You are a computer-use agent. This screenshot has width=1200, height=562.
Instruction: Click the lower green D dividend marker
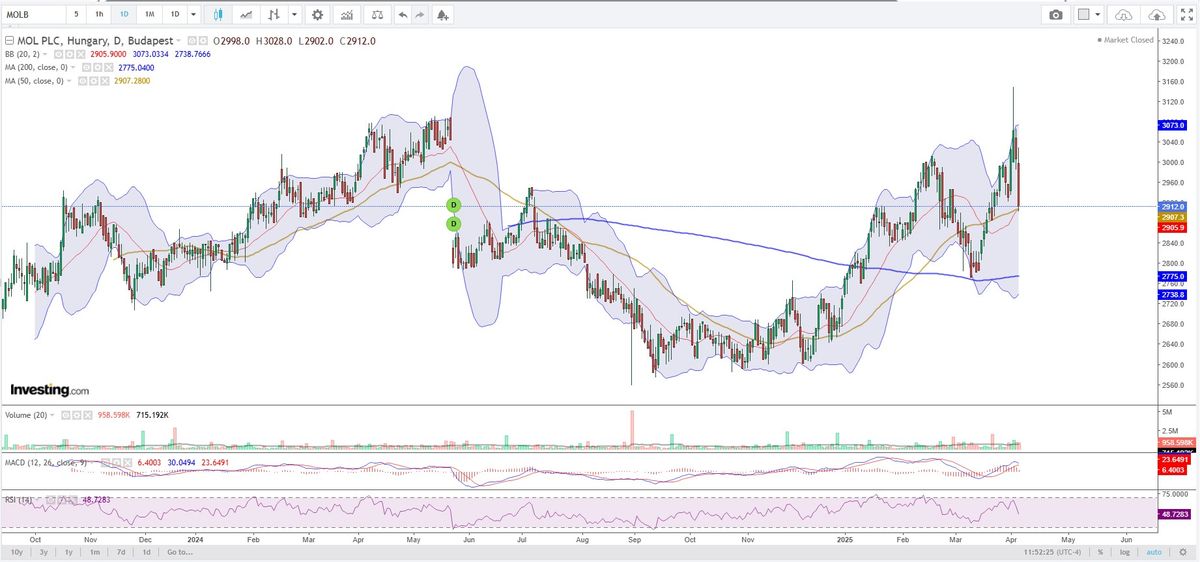[454, 224]
